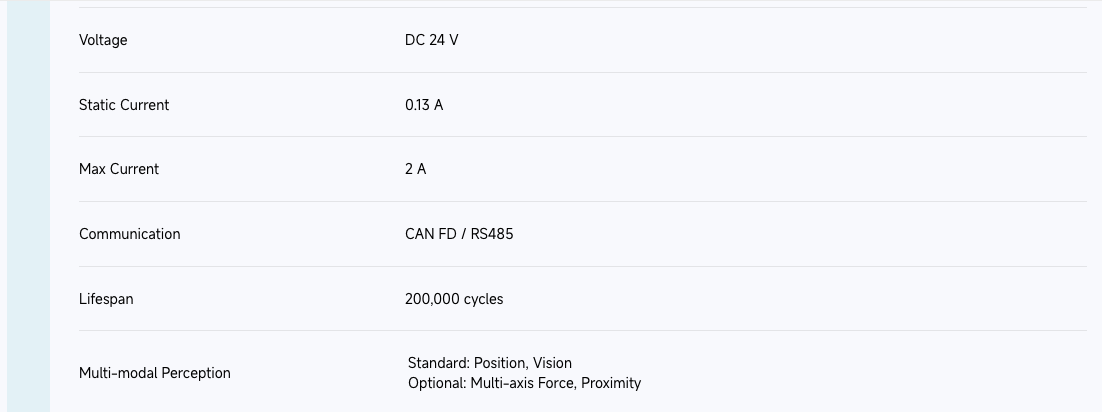Select the 0.13 A value
The height and width of the screenshot is (412, 1102).
pos(424,105)
